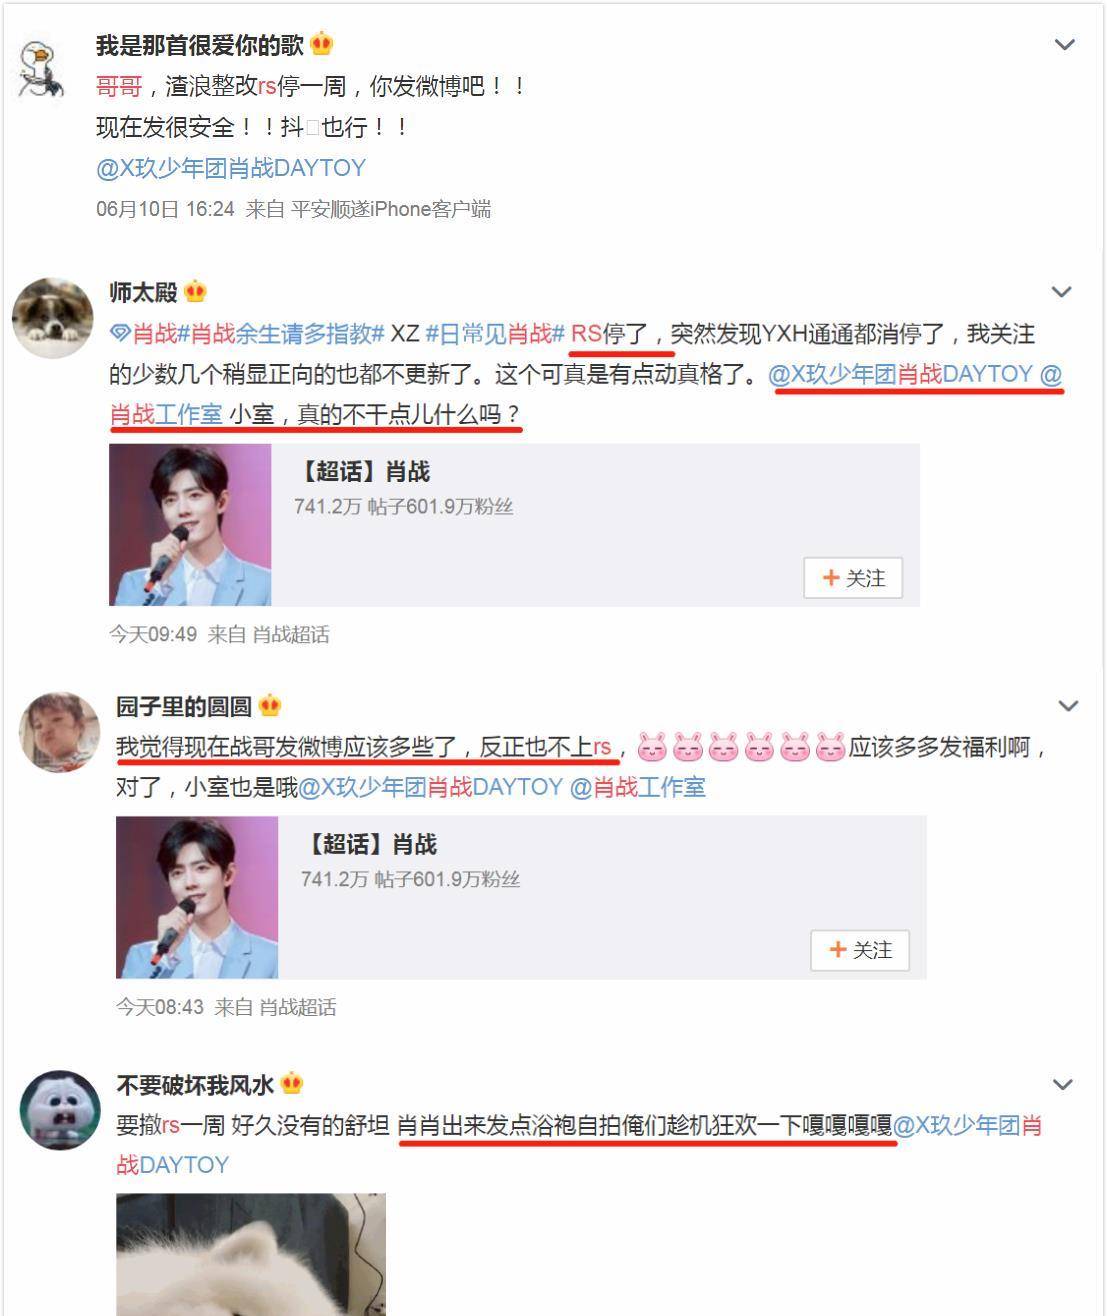Open the dog avatar of 师太殿
The width and height of the screenshot is (1107, 1316).
[52, 317]
